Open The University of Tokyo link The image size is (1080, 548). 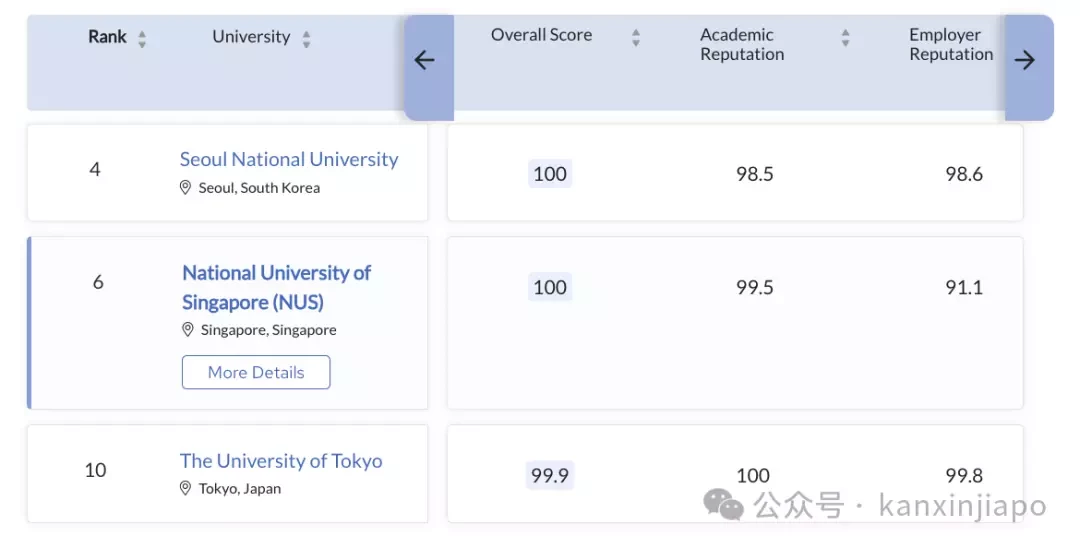[x=281, y=461]
